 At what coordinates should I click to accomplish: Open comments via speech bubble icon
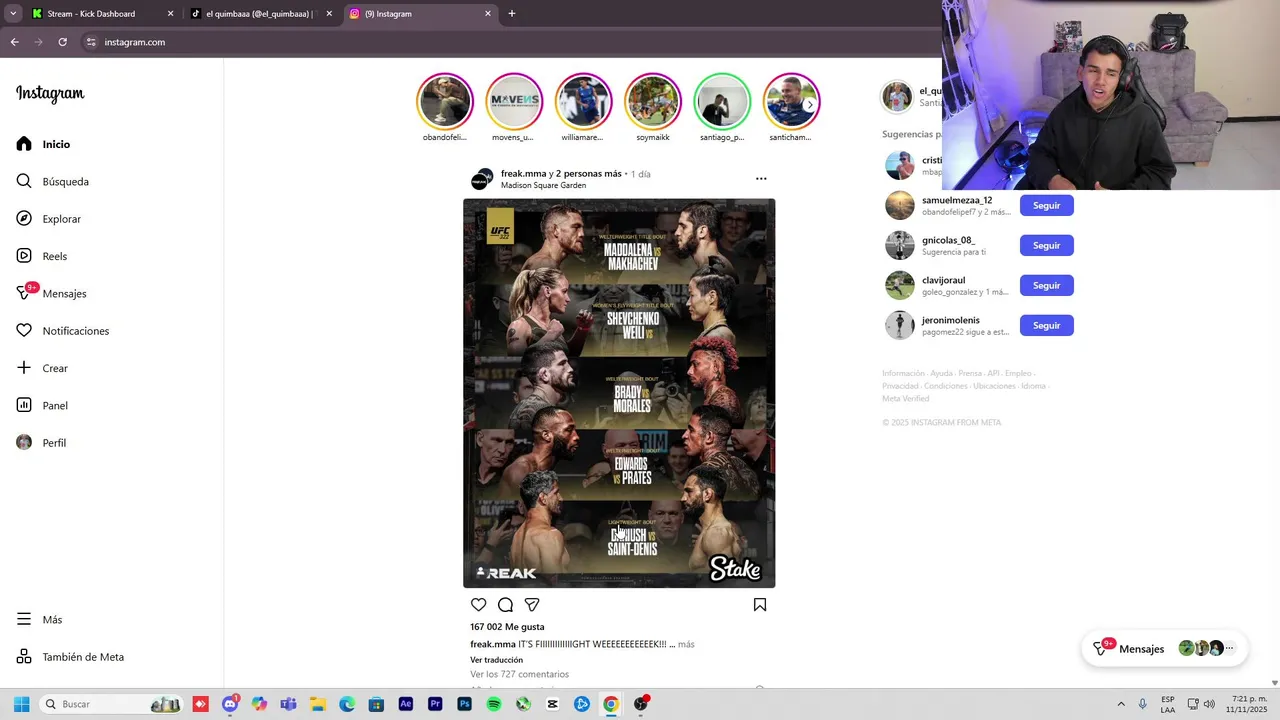(505, 605)
